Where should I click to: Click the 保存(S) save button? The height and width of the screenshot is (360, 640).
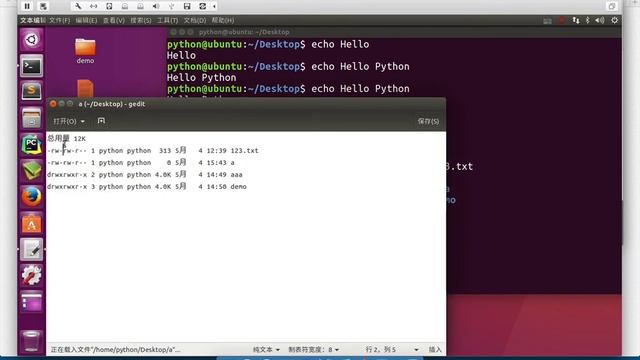(x=428, y=121)
